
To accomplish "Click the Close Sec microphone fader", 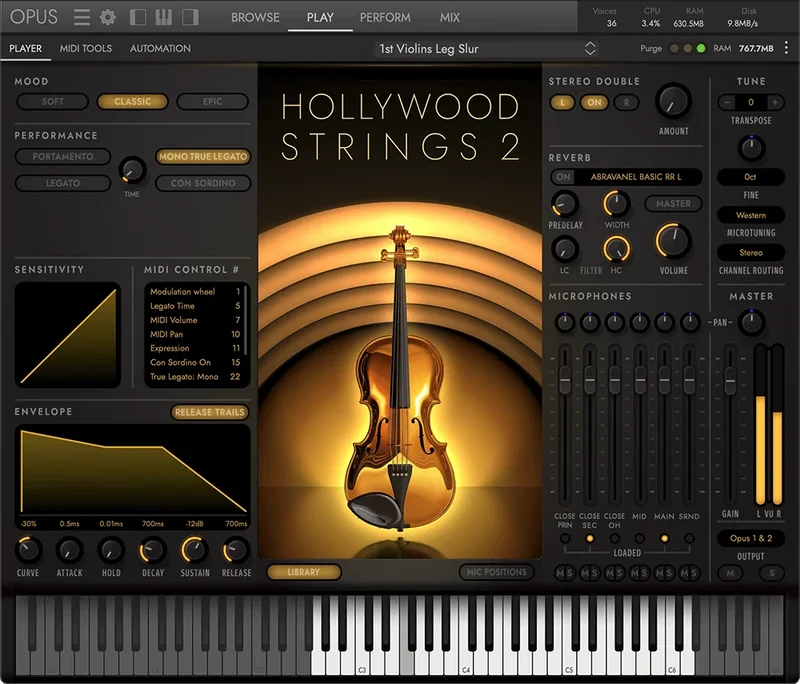I will 589,379.
